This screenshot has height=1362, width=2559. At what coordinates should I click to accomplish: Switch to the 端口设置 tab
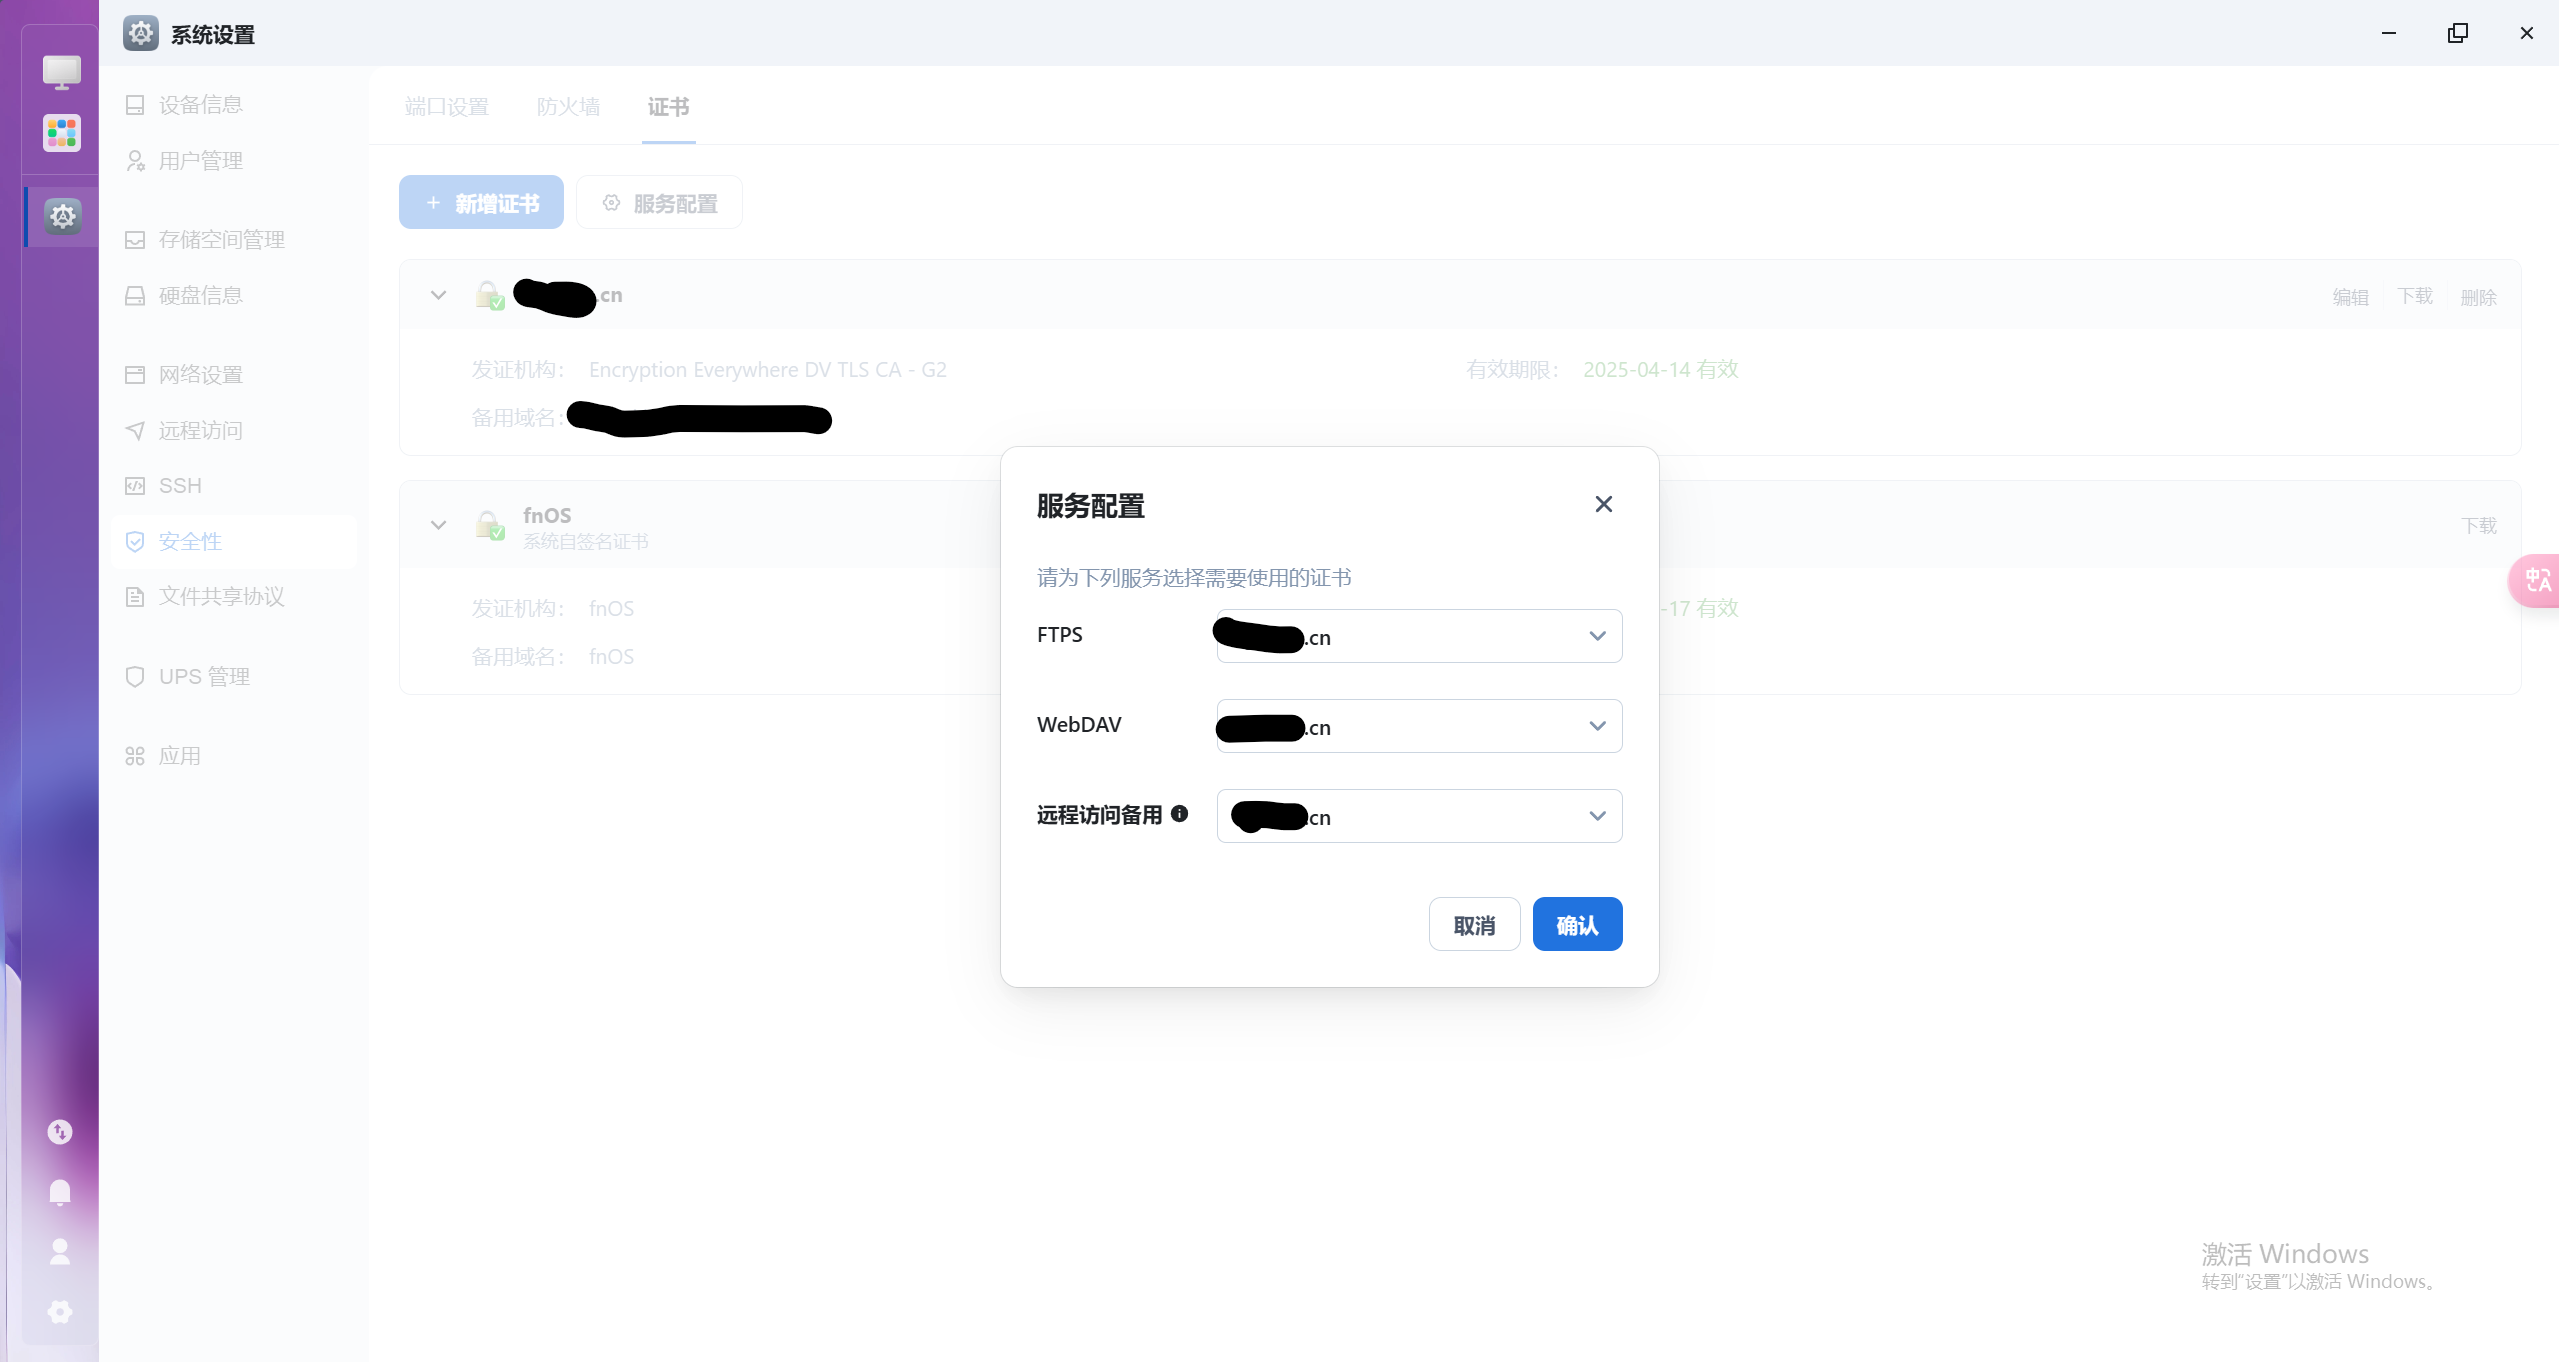coord(446,107)
